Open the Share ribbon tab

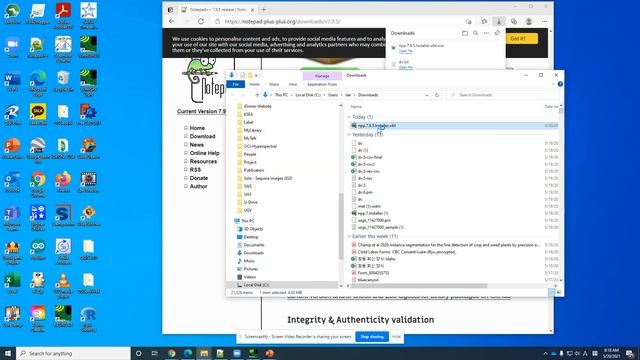click(x=274, y=84)
